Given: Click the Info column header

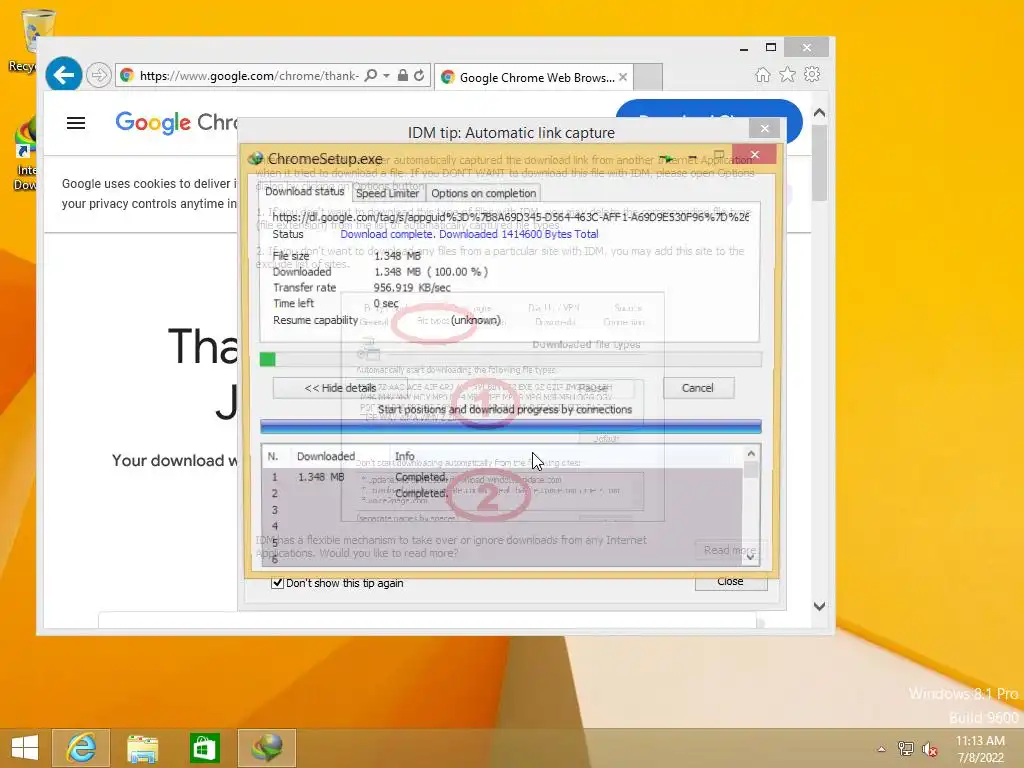Looking at the screenshot, I should [x=404, y=456].
